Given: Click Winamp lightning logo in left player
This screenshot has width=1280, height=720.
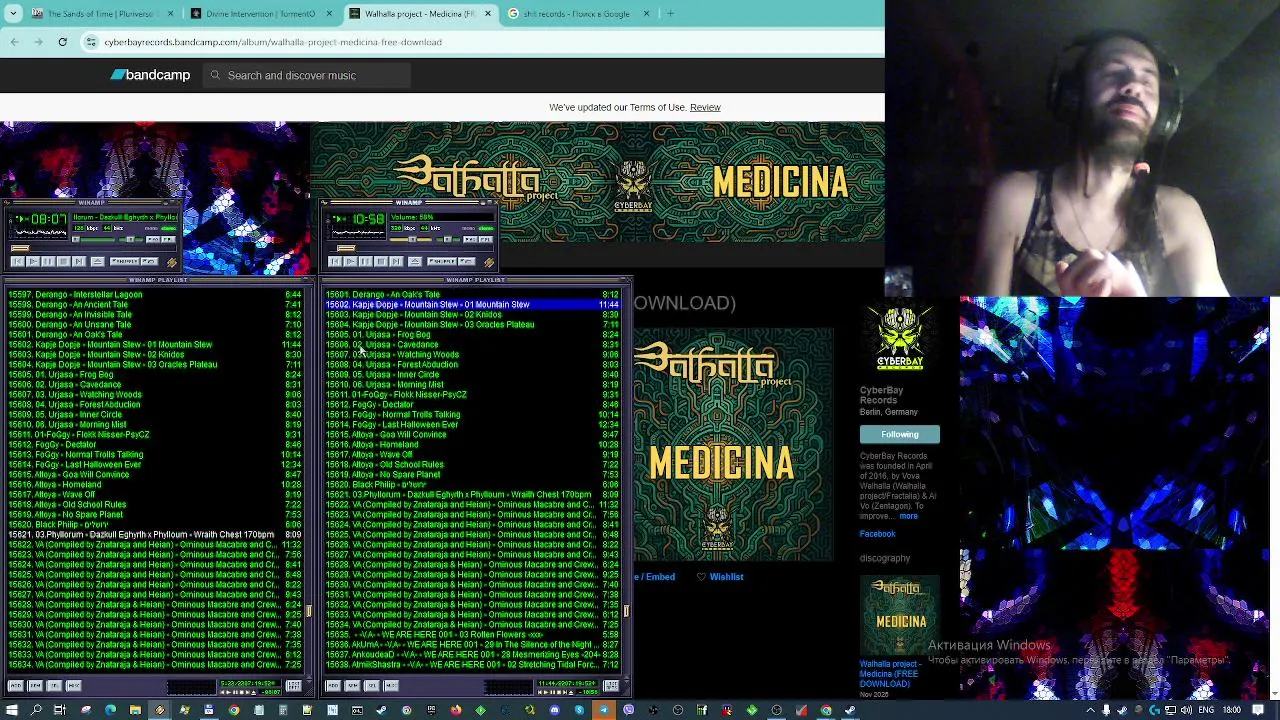Looking at the screenshot, I should point(172,262).
